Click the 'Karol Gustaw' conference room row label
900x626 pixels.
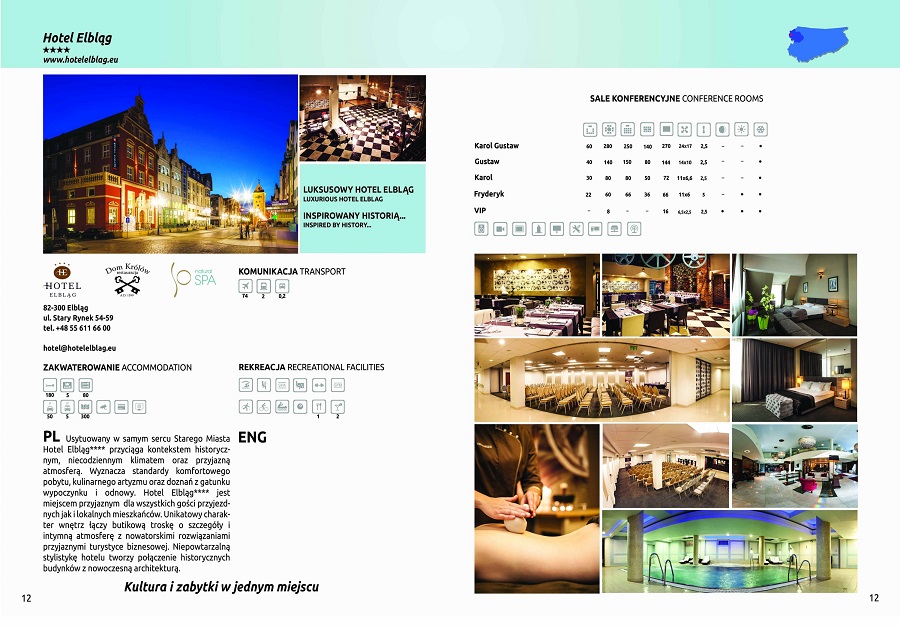click(x=496, y=146)
